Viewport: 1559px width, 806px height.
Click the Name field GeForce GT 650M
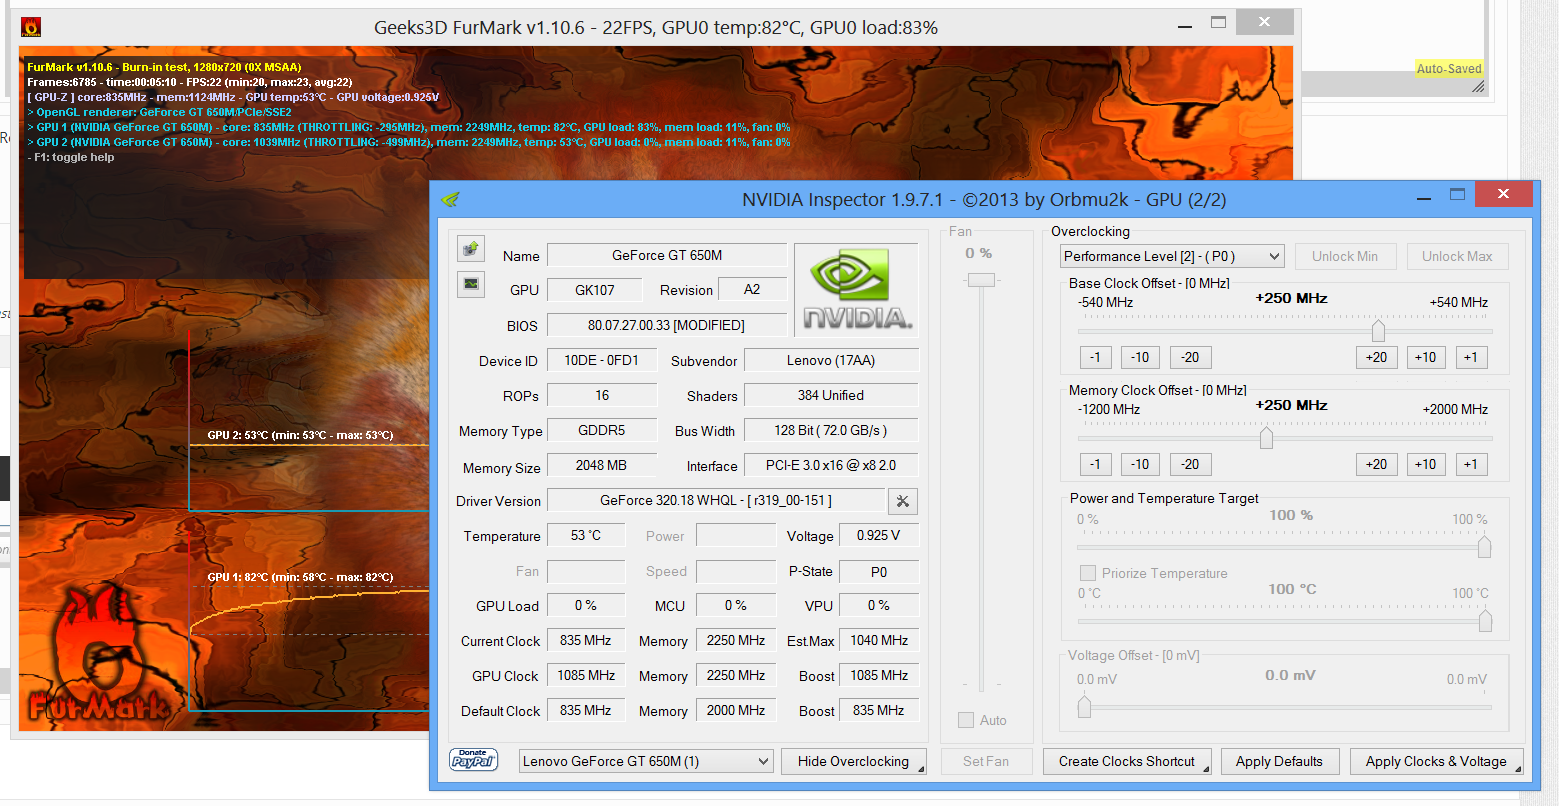667,255
